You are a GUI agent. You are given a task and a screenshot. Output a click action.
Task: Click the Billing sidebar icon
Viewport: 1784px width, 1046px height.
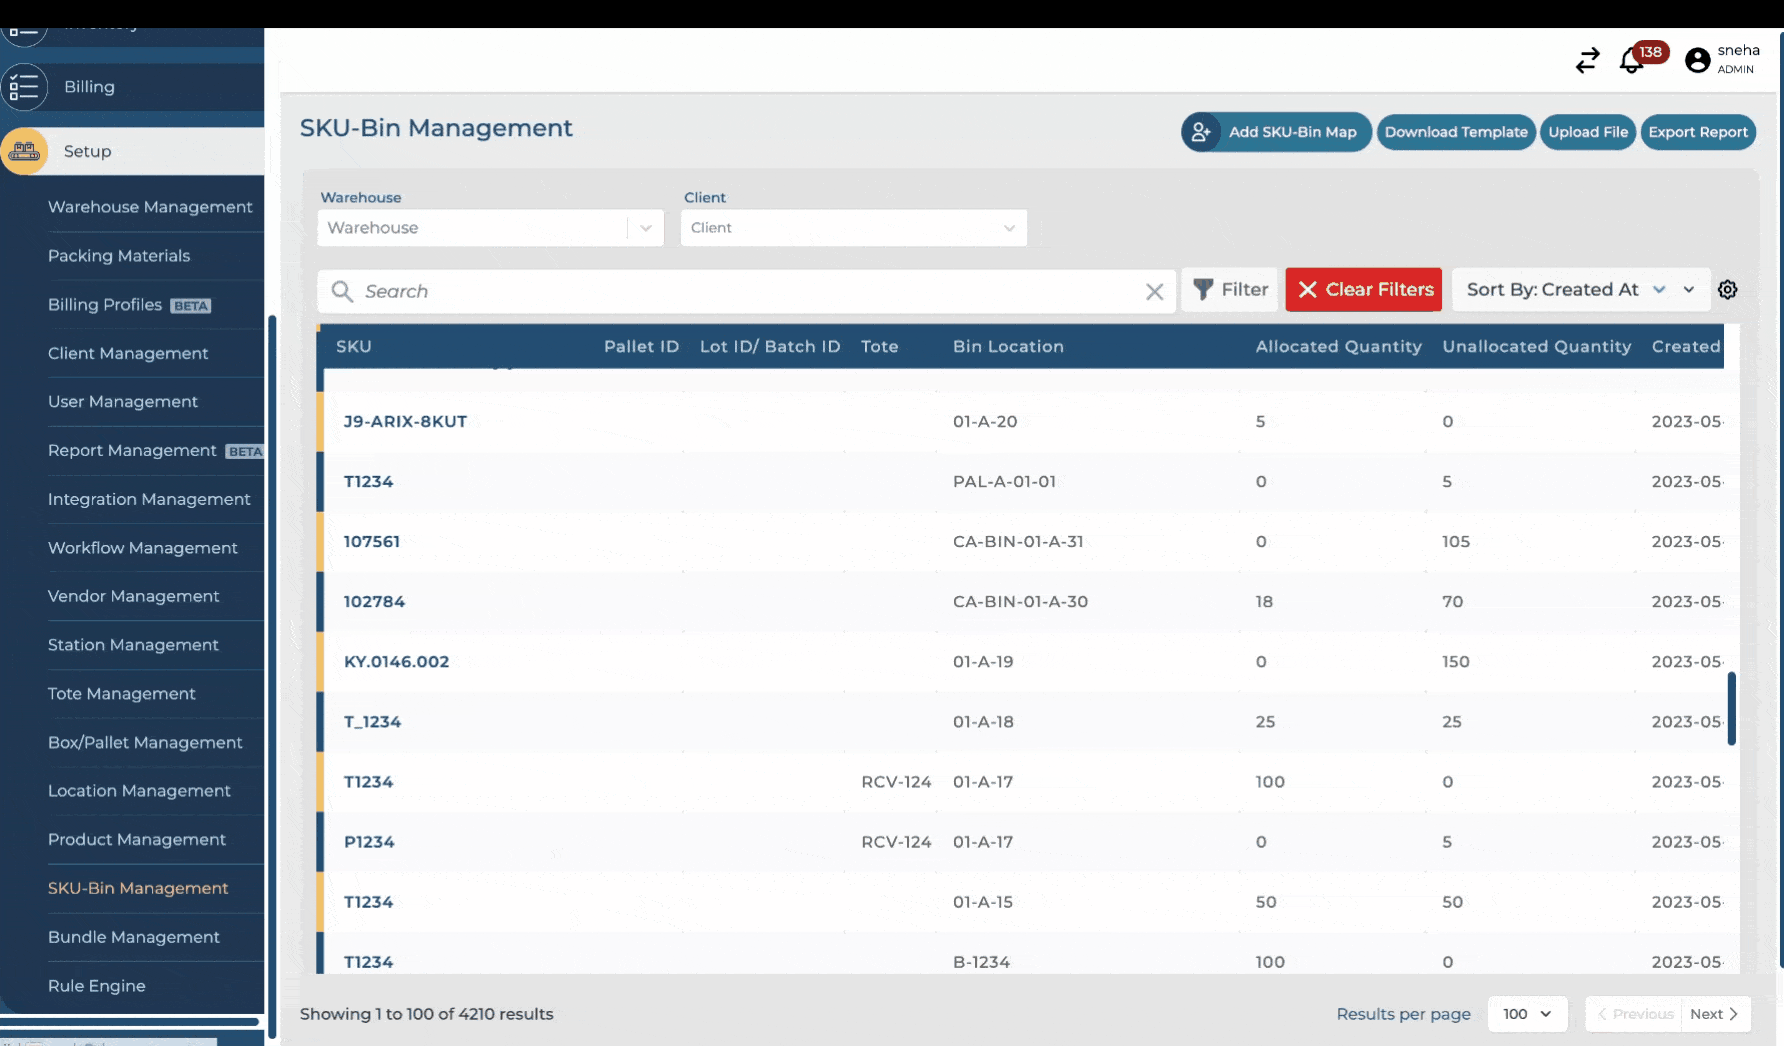pyautogui.click(x=24, y=87)
